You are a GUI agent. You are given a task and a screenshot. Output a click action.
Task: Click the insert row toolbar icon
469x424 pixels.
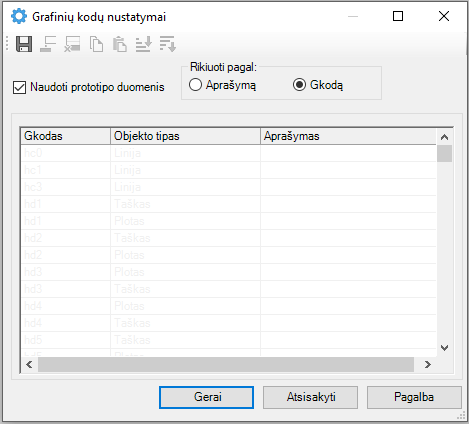(48, 44)
